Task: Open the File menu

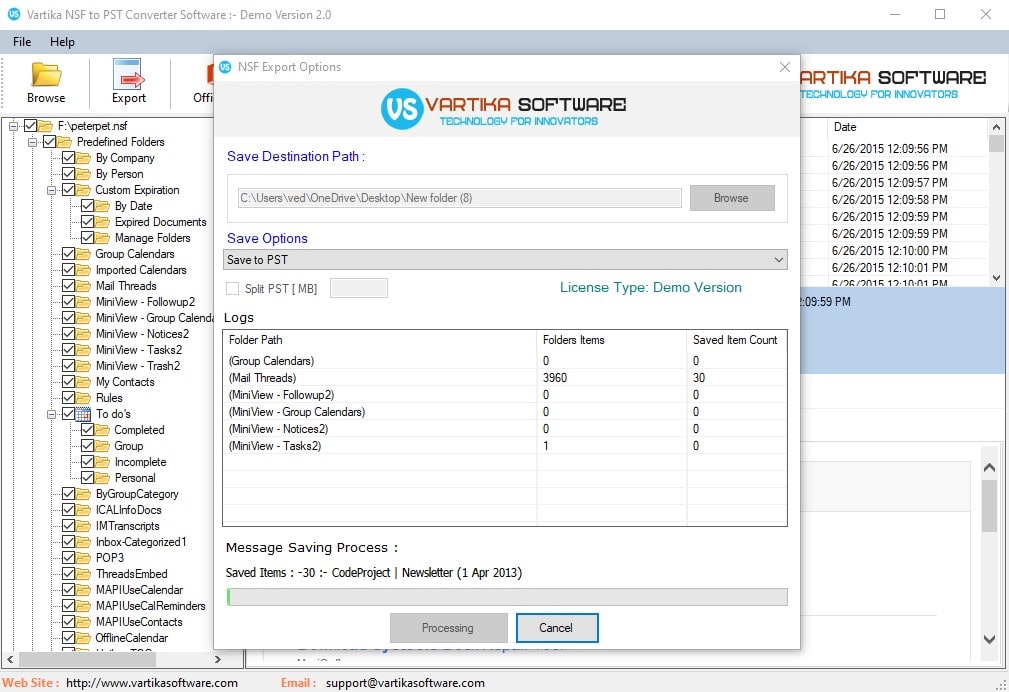Action: [22, 42]
